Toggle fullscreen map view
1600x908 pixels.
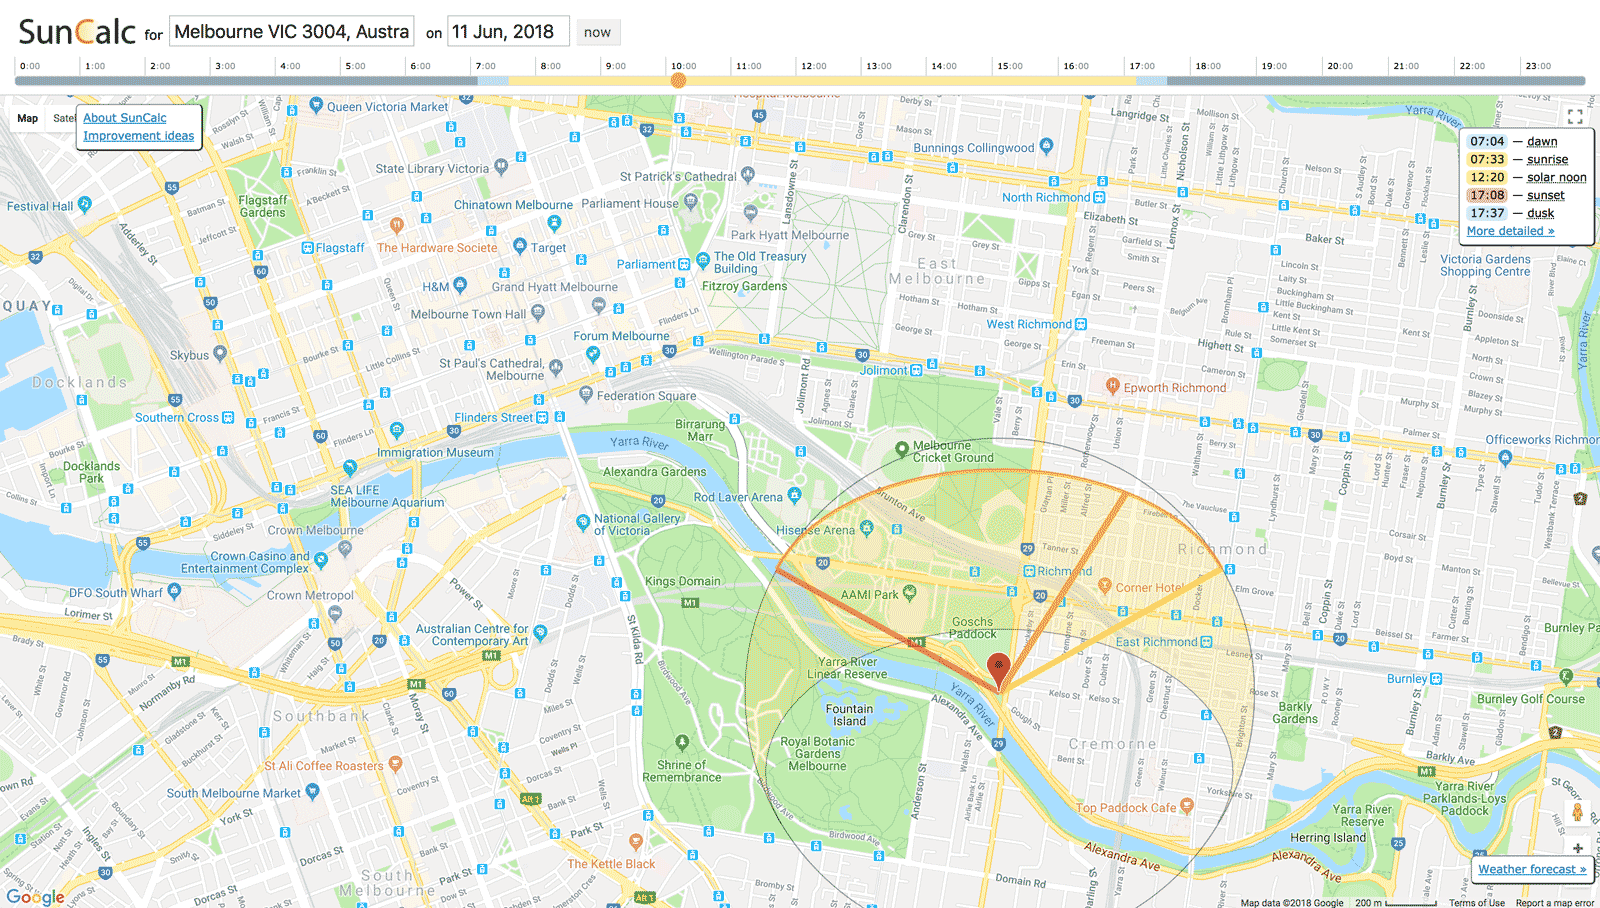(1575, 117)
